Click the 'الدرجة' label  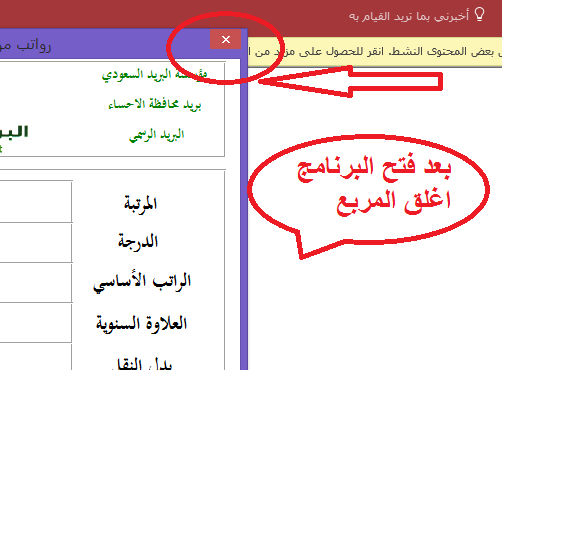(138, 241)
